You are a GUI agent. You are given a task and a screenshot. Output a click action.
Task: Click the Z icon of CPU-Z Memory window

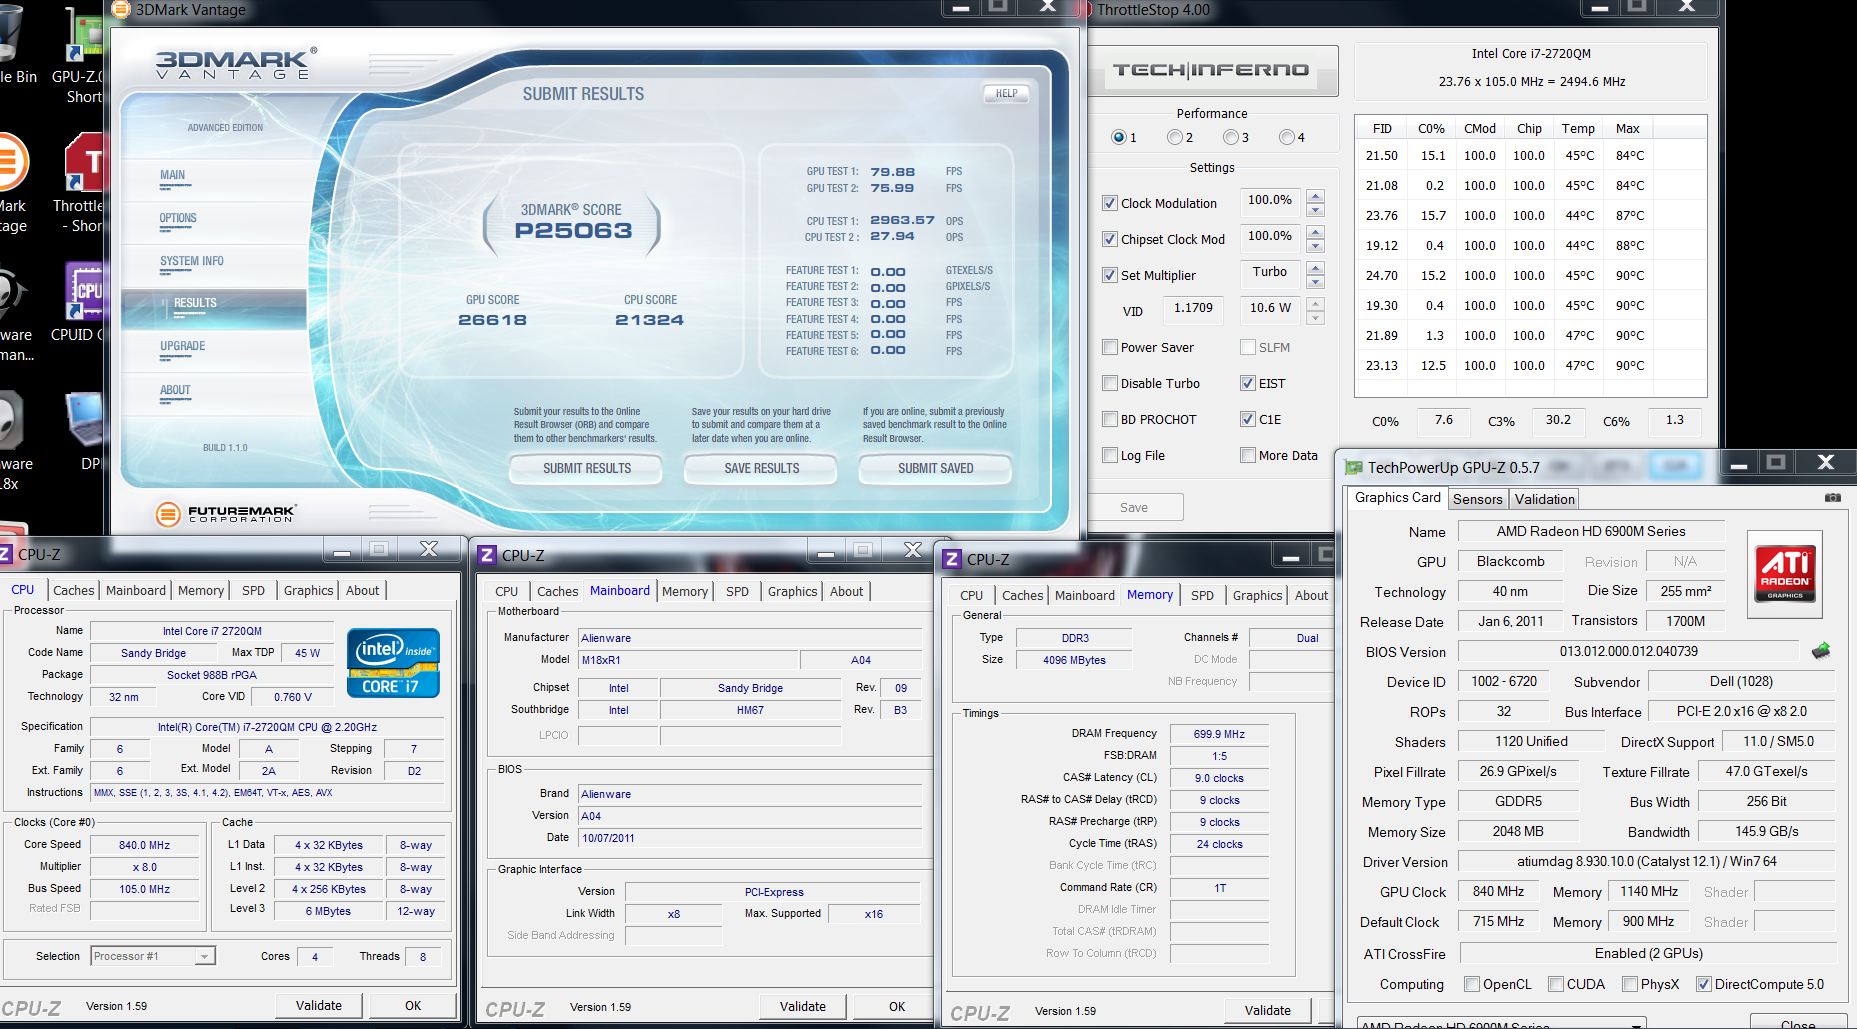(x=952, y=559)
